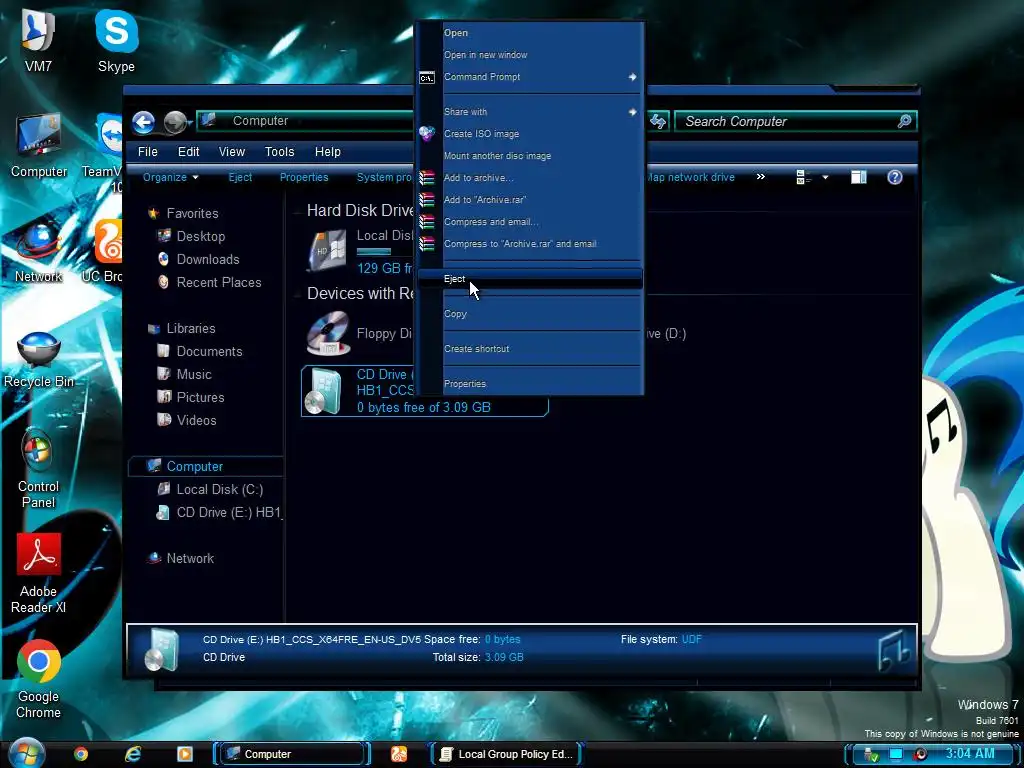Open the Edit menu
Screen dimensions: 1024x768
tap(188, 152)
